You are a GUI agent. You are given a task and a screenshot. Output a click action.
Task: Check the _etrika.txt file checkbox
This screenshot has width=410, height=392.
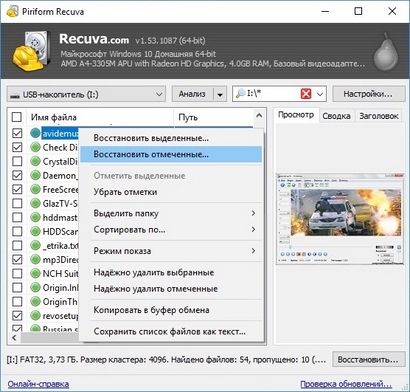click(17, 245)
